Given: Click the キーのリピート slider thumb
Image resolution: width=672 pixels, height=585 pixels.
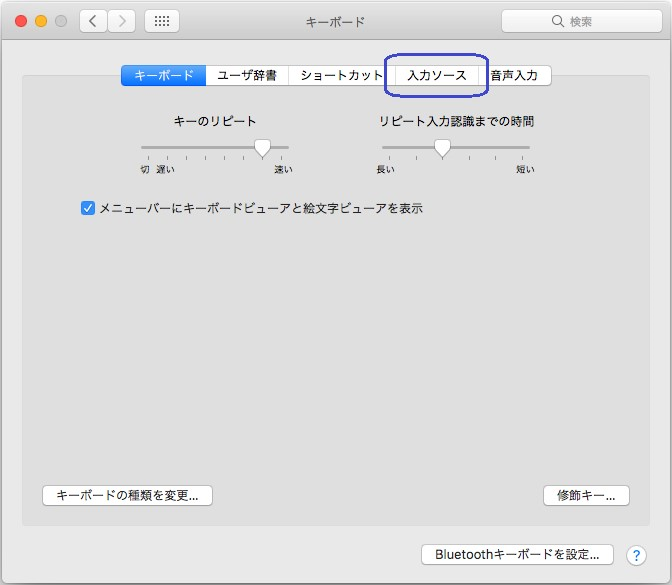Looking at the screenshot, I should (x=262, y=148).
